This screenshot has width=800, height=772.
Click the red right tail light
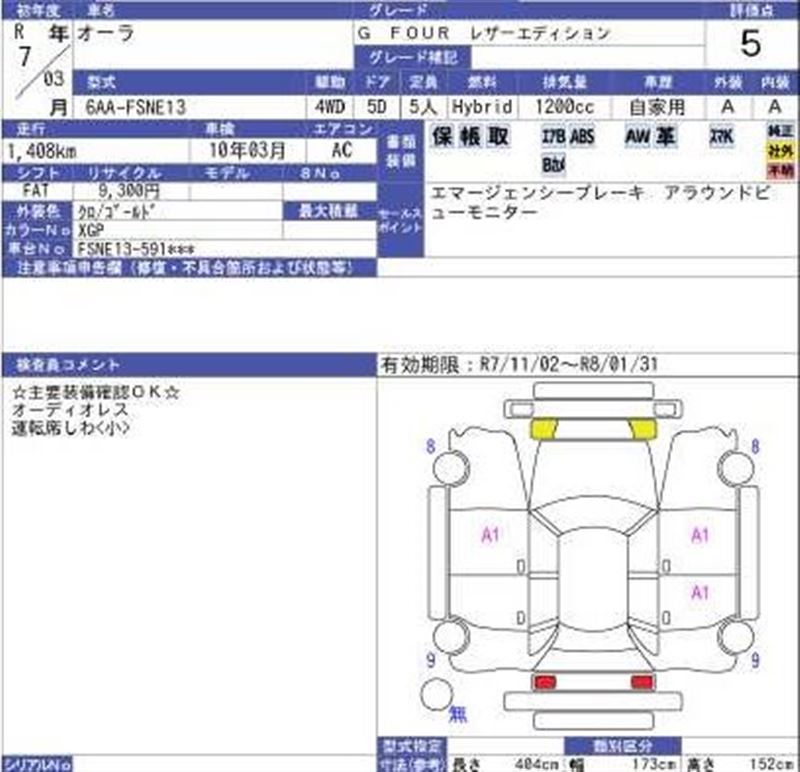(642, 682)
